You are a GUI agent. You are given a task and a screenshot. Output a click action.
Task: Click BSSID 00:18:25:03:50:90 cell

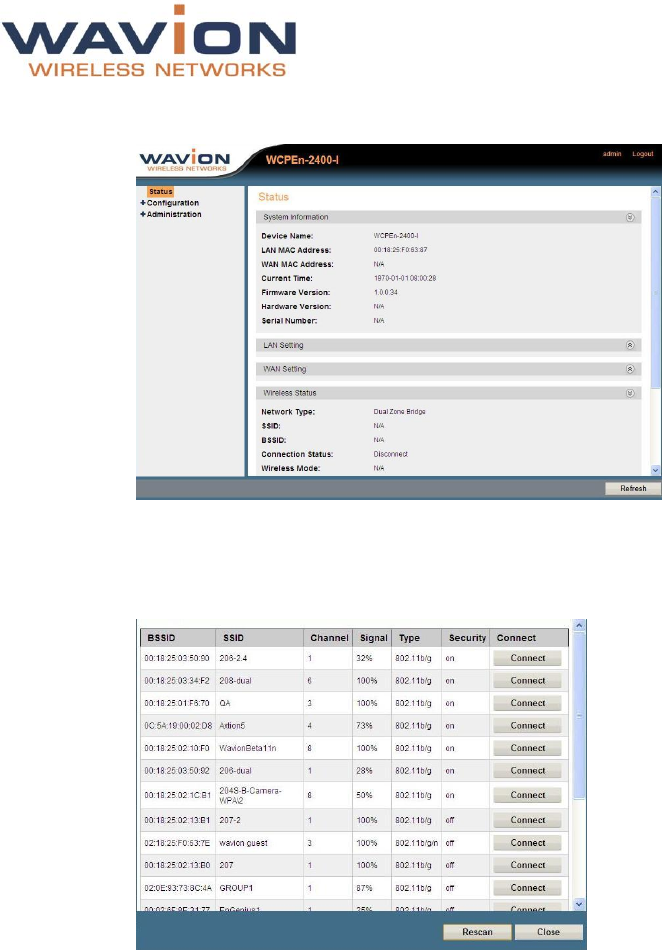[x=177, y=658]
